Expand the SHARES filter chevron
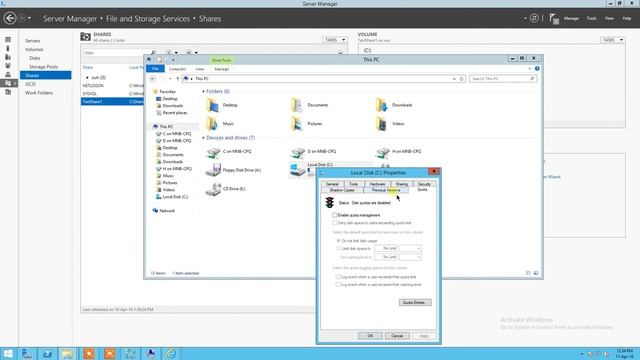This screenshot has height=360, width=640. 340,53
